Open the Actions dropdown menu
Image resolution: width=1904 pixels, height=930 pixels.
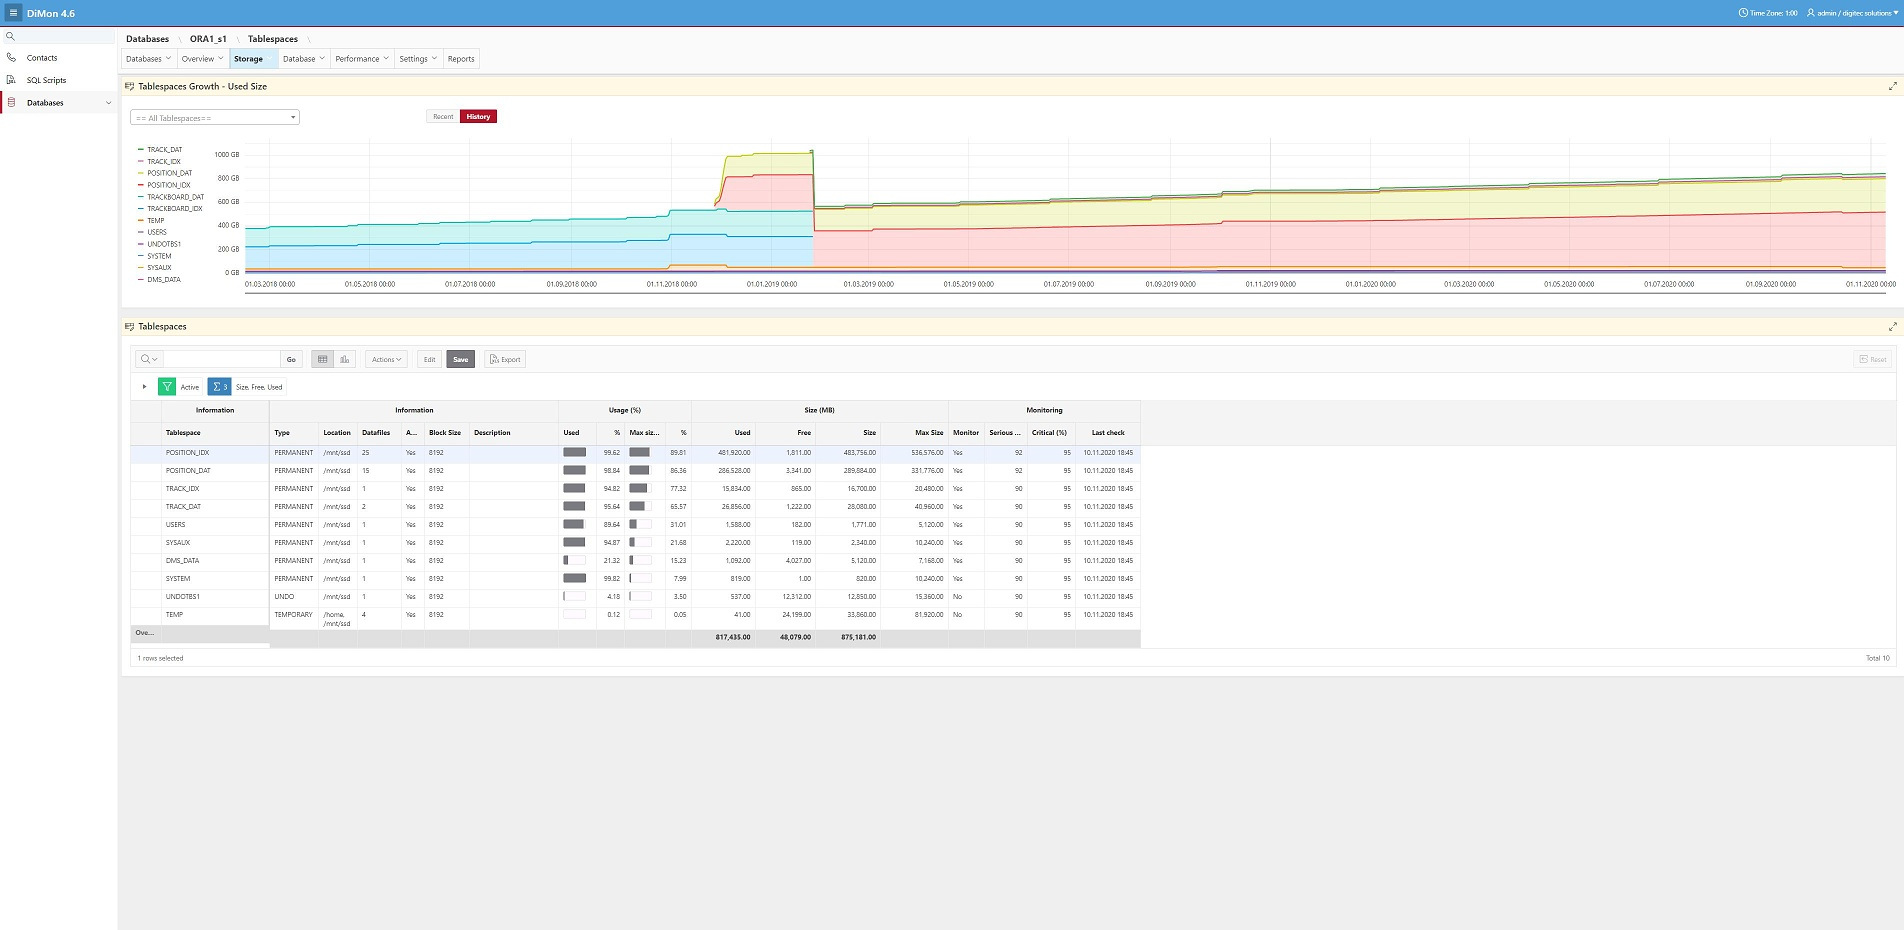[386, 359]
